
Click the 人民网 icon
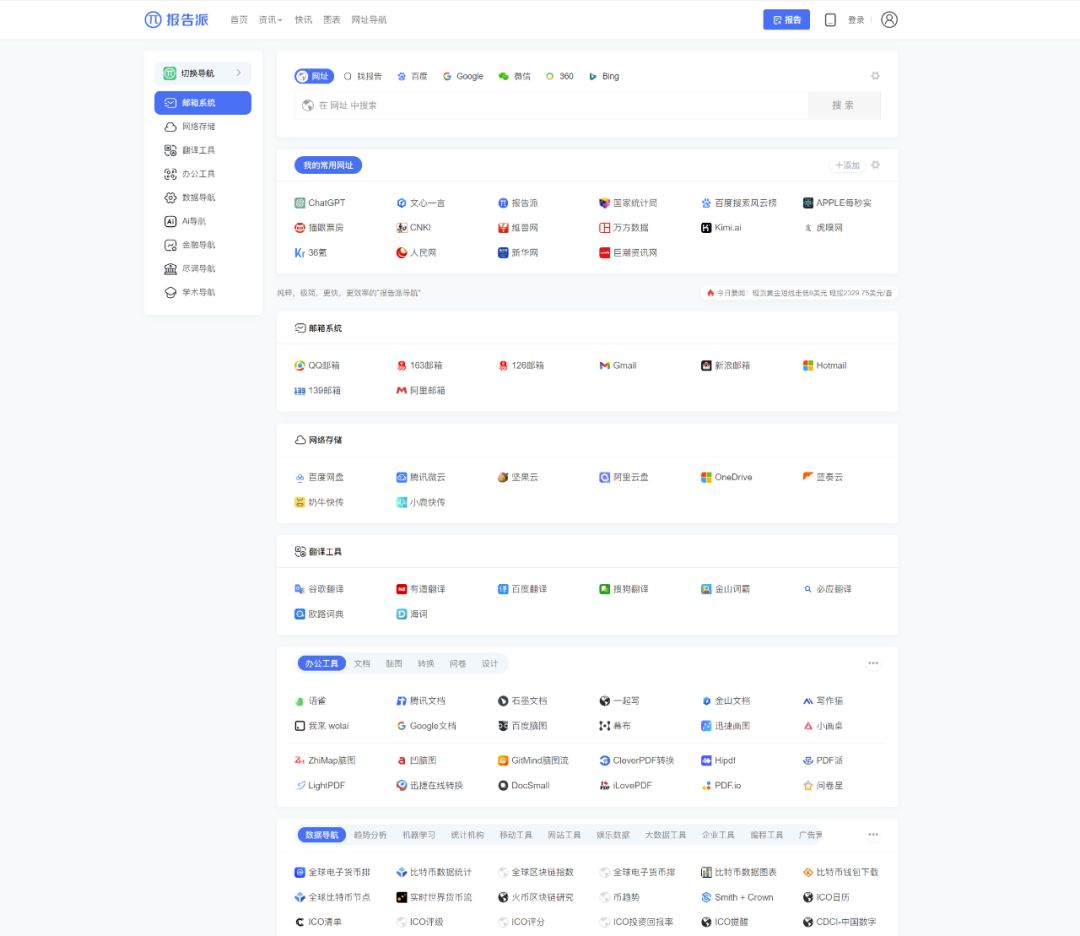point(402,253)
